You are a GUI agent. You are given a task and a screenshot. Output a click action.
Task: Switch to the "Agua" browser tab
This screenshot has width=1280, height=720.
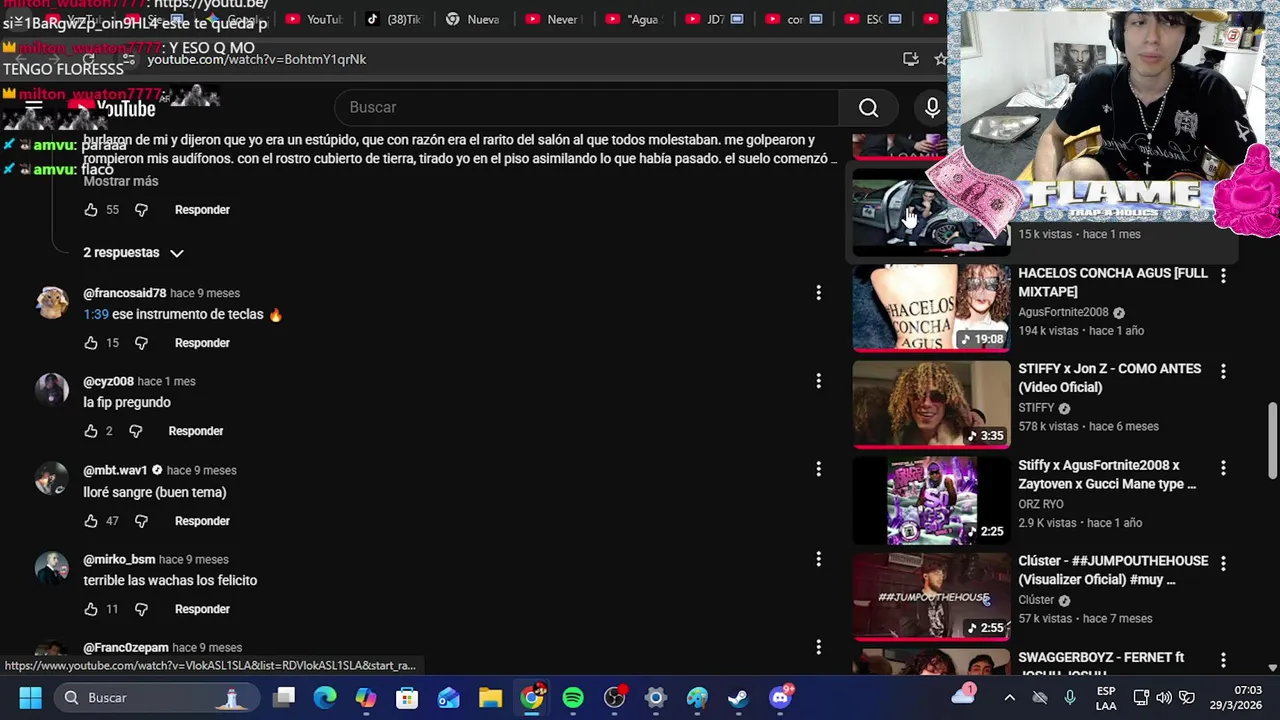pos(633,19)
